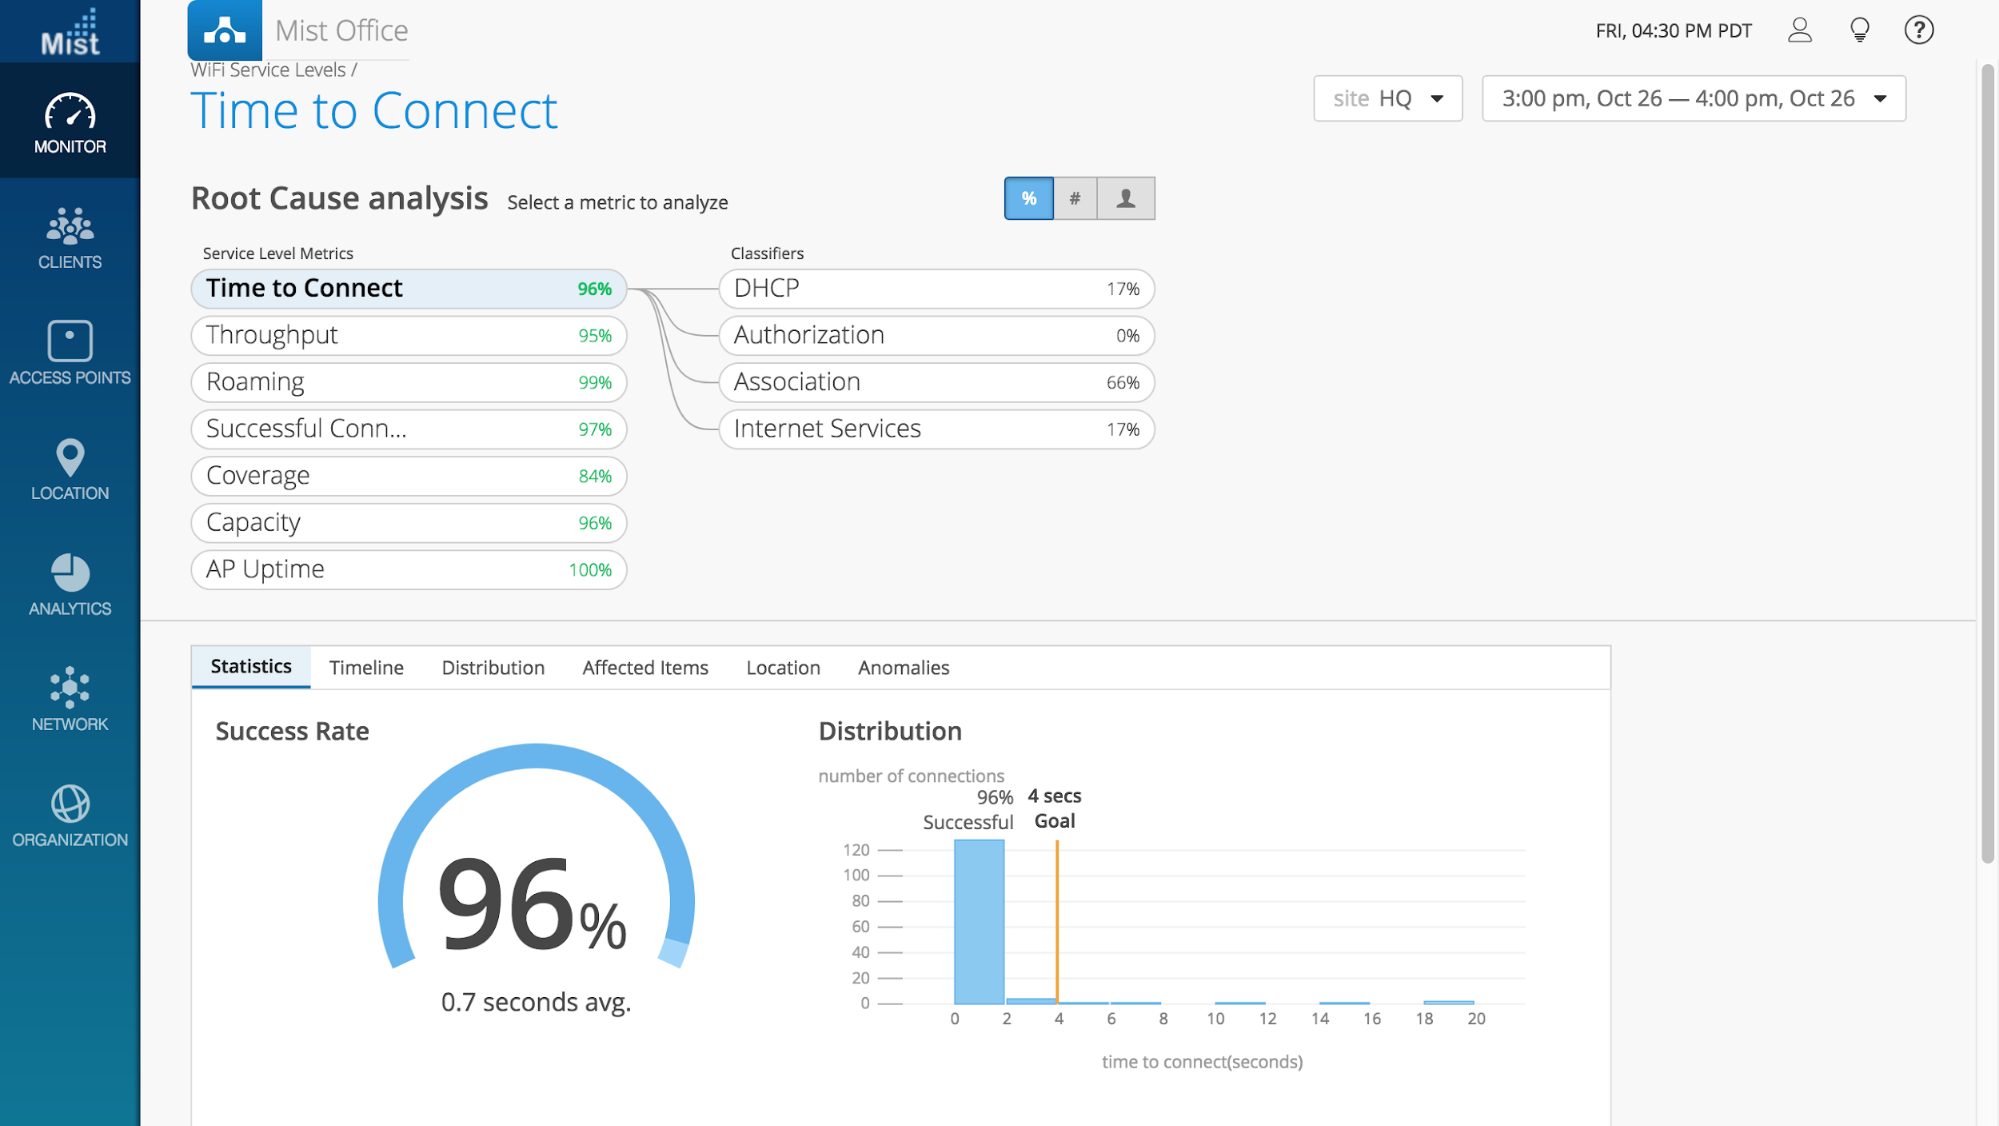Open the Monitor gauge icon in sidebar
The image size is (1999, 1126).
tap(70, 111)
